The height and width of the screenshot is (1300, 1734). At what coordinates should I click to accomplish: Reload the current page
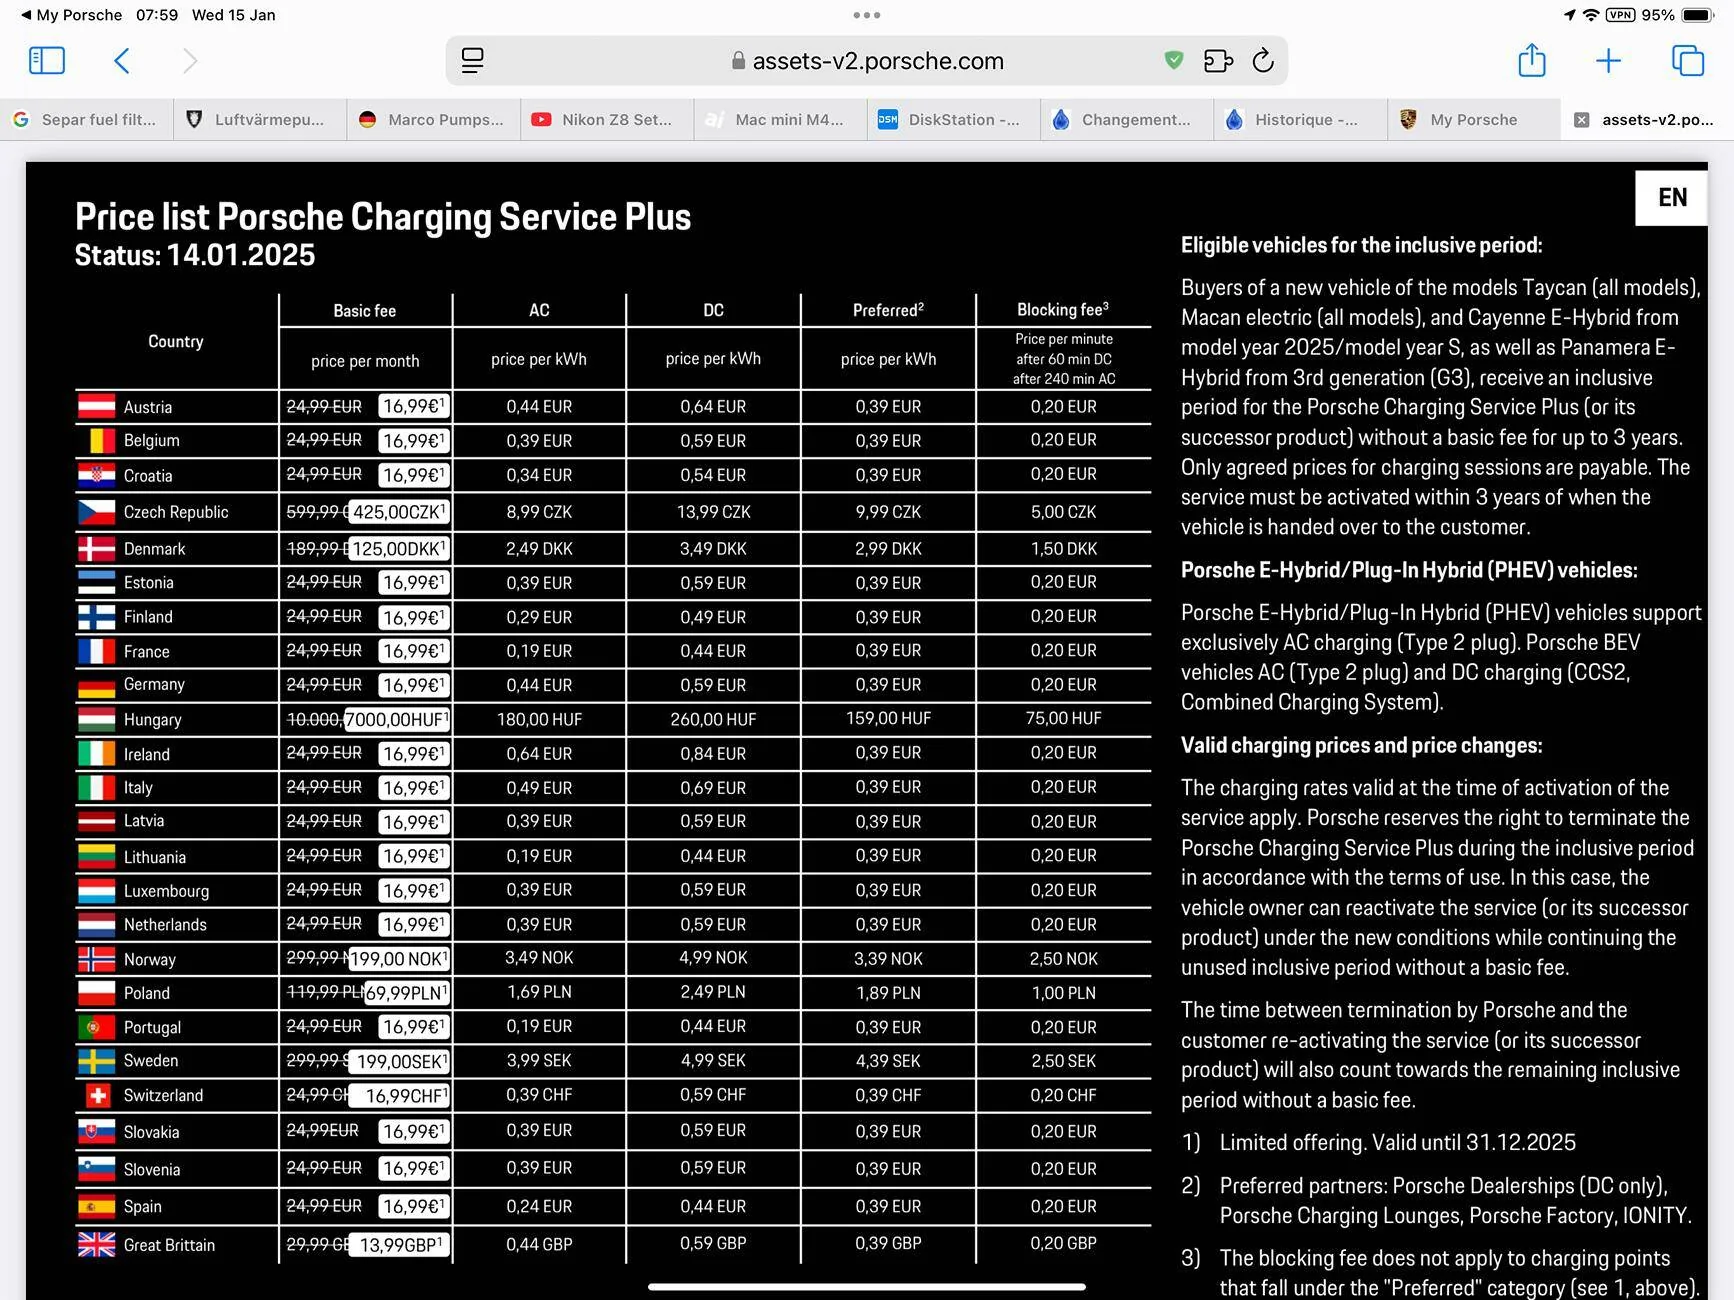tap(1263, 61)
